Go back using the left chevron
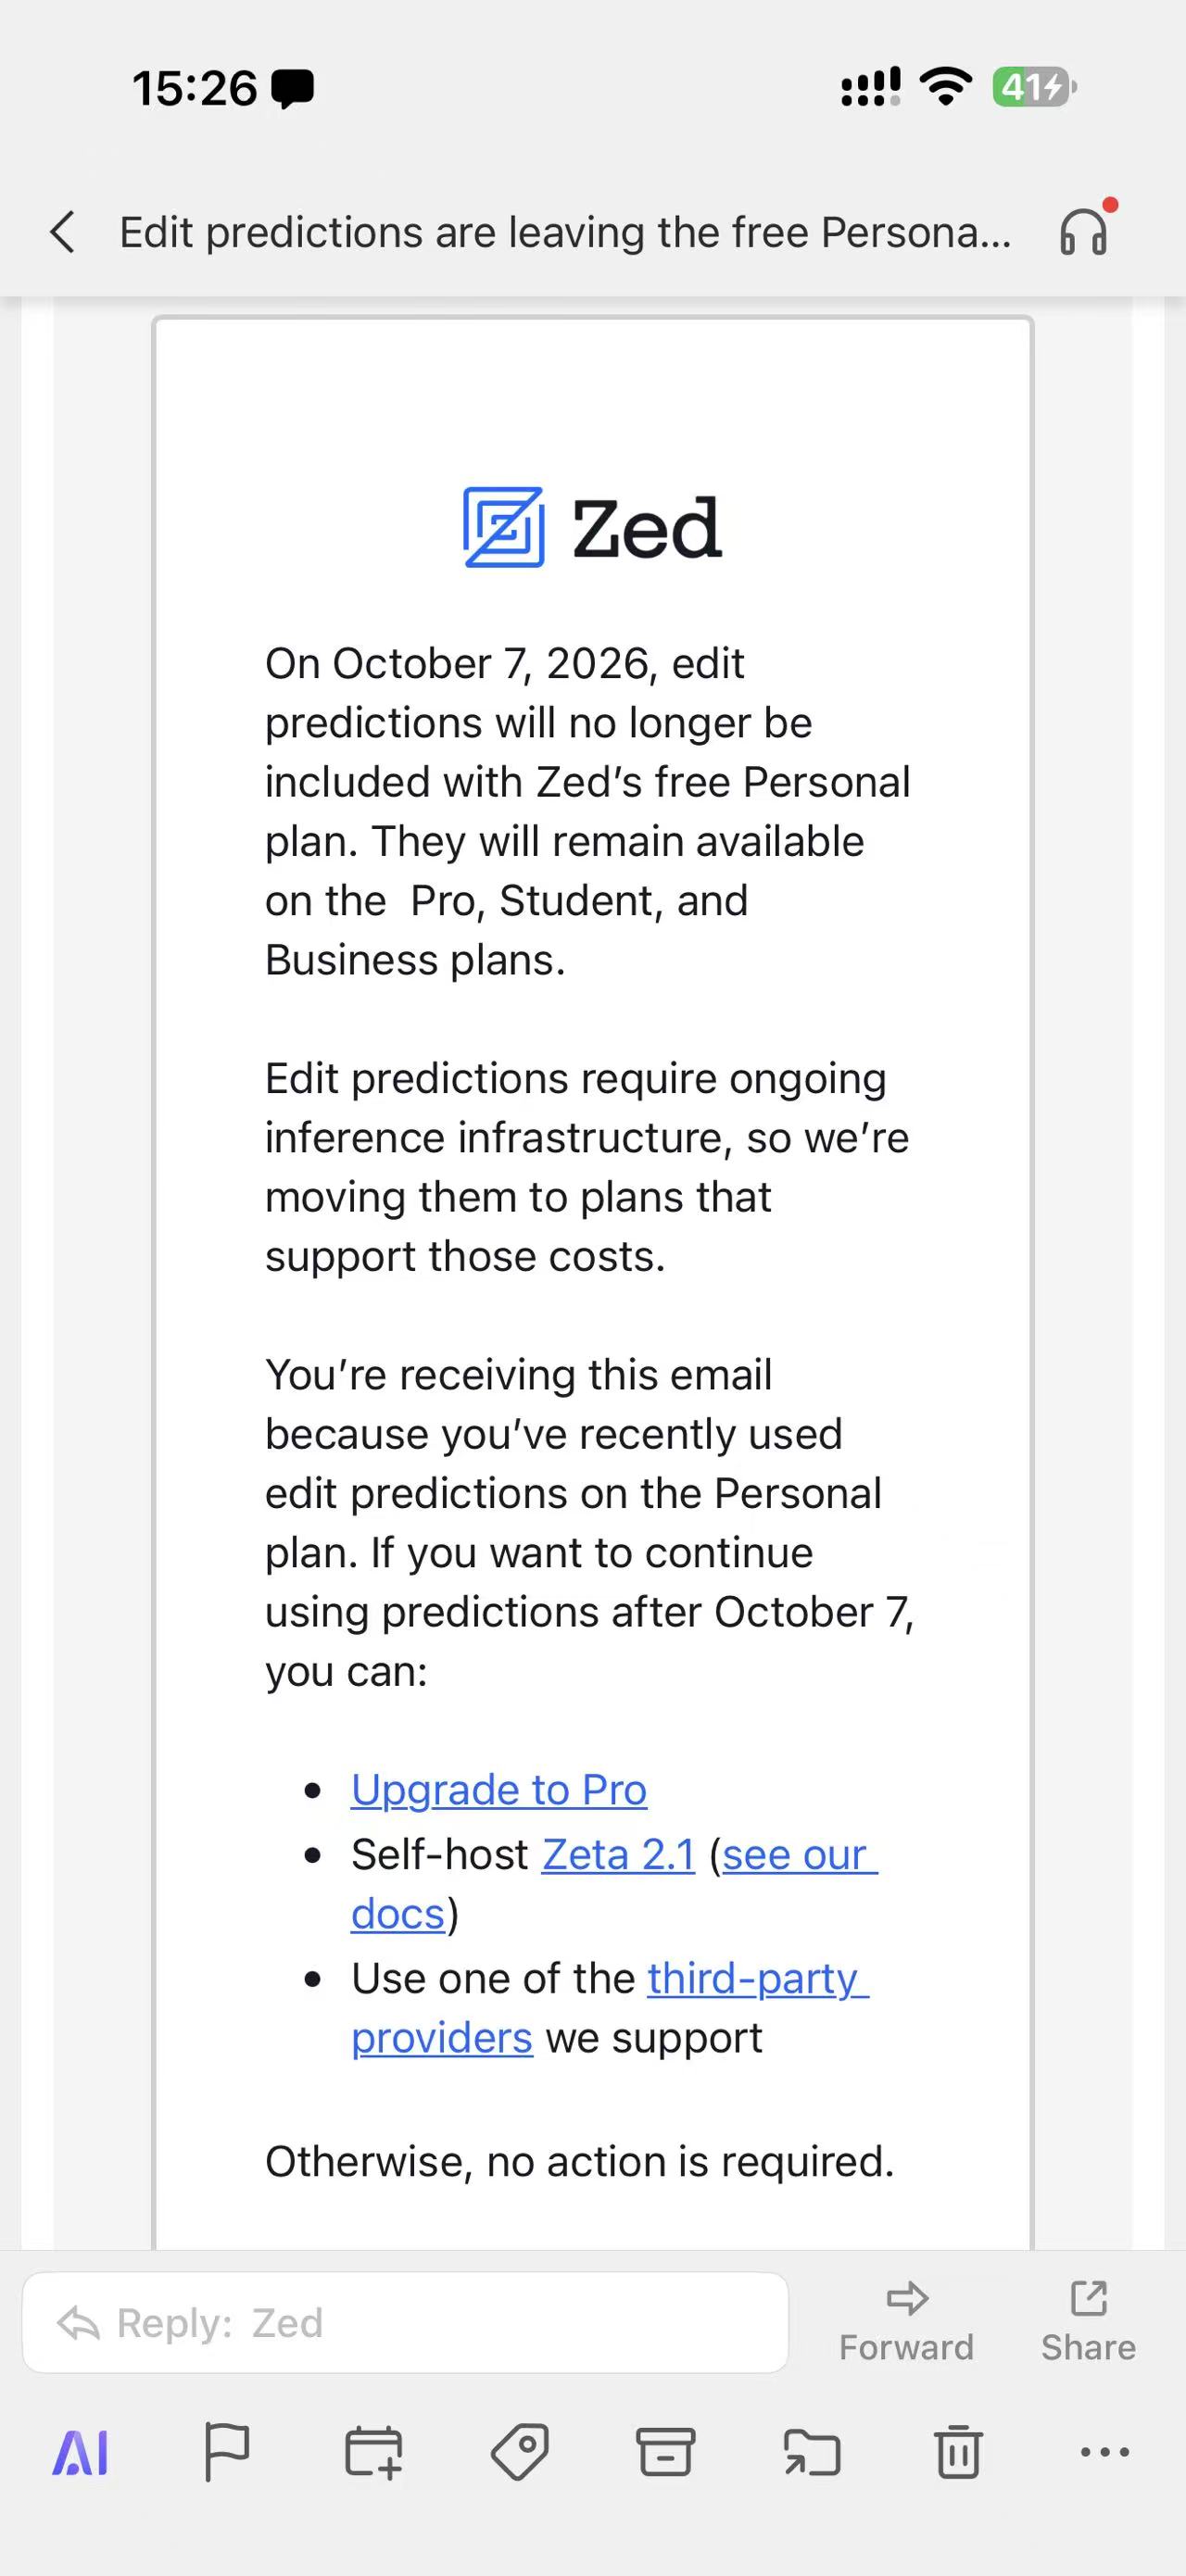Viewport: 1186px width, 2576px height. coord(63,232)
